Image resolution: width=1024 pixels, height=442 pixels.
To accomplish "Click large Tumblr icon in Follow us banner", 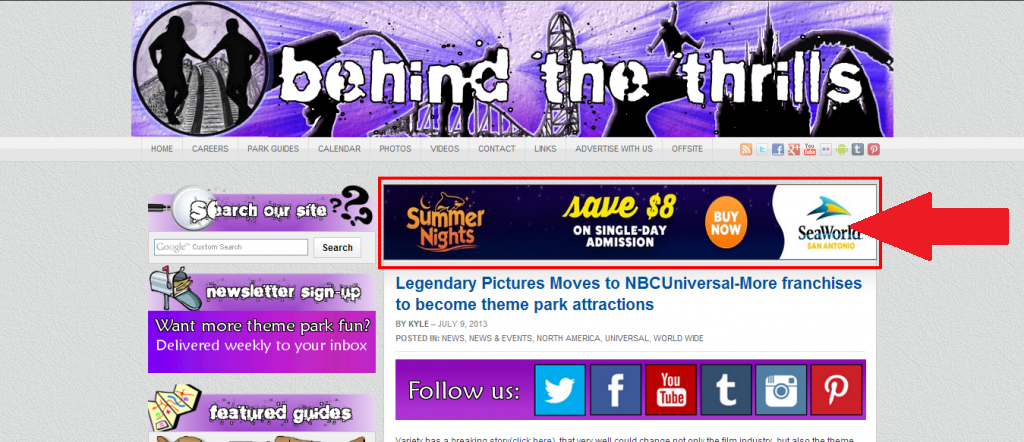I will 726,390.
